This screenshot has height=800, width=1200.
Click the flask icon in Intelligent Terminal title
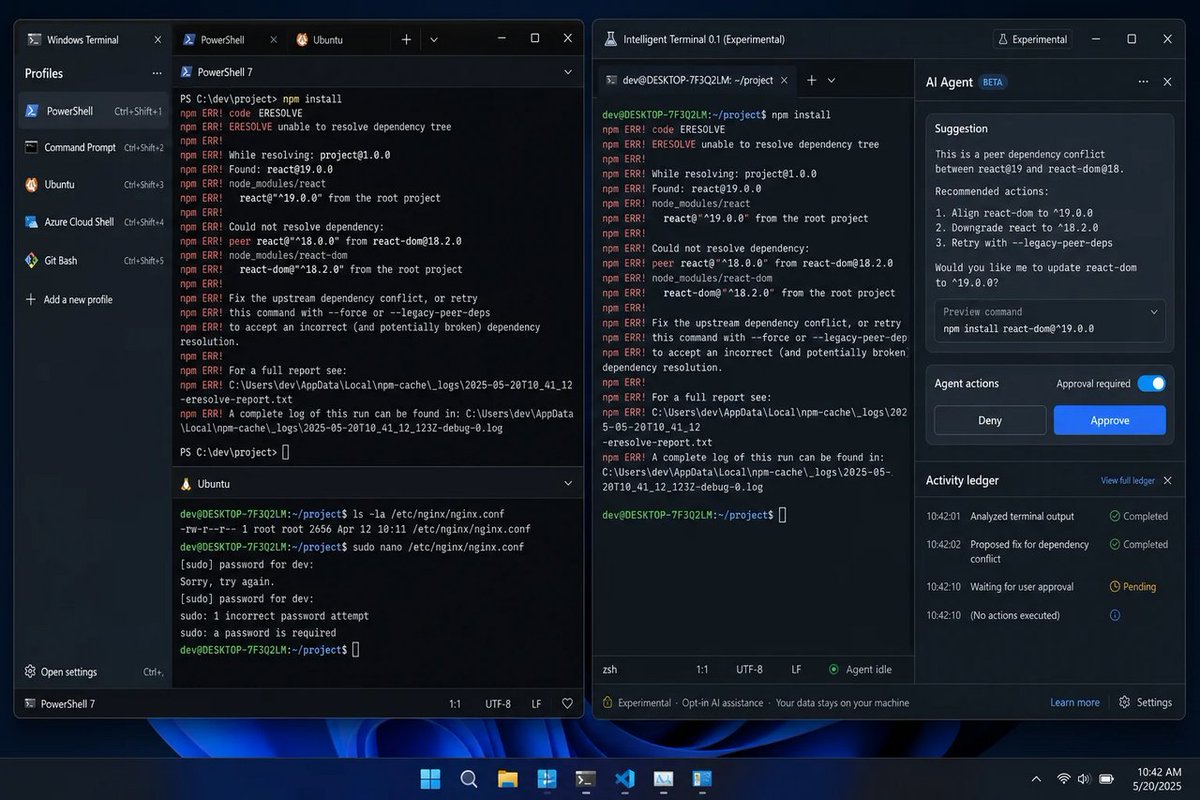[611, 39]
